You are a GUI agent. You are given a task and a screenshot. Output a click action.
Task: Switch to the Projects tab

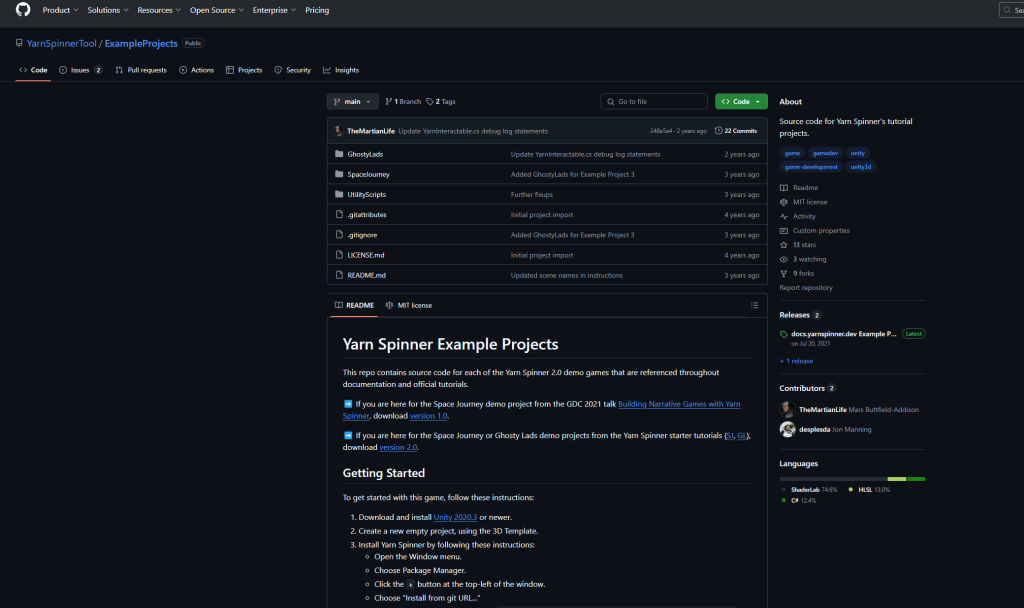pyautogui.click(x=244, y=70)
